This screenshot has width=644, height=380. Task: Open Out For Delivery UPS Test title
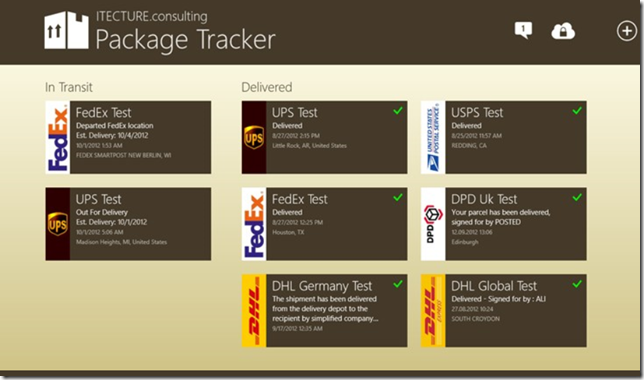coord(99,199)
